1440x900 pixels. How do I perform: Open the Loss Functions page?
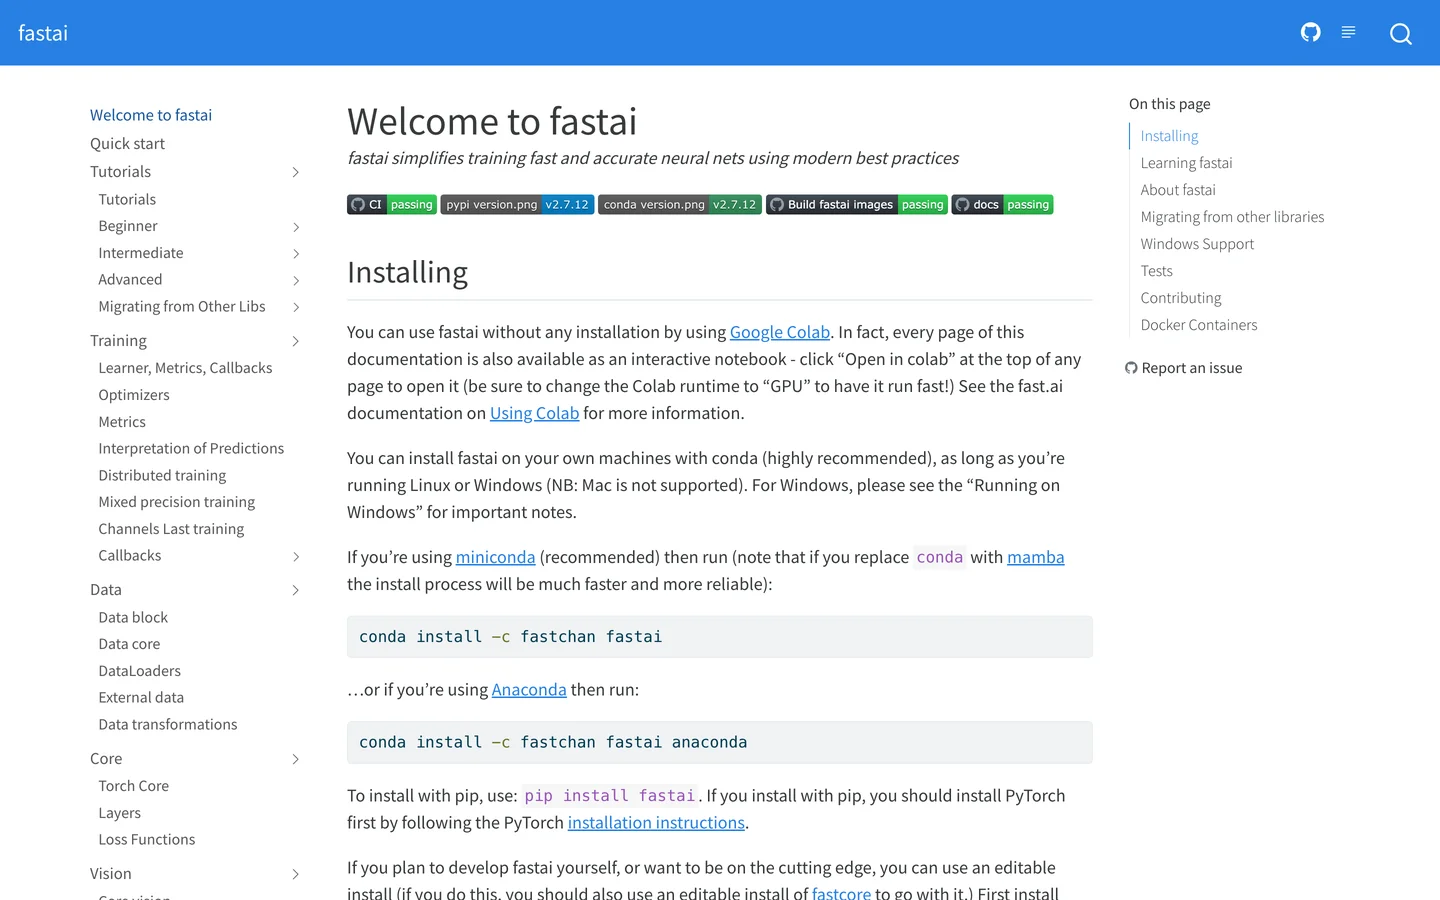146,840
